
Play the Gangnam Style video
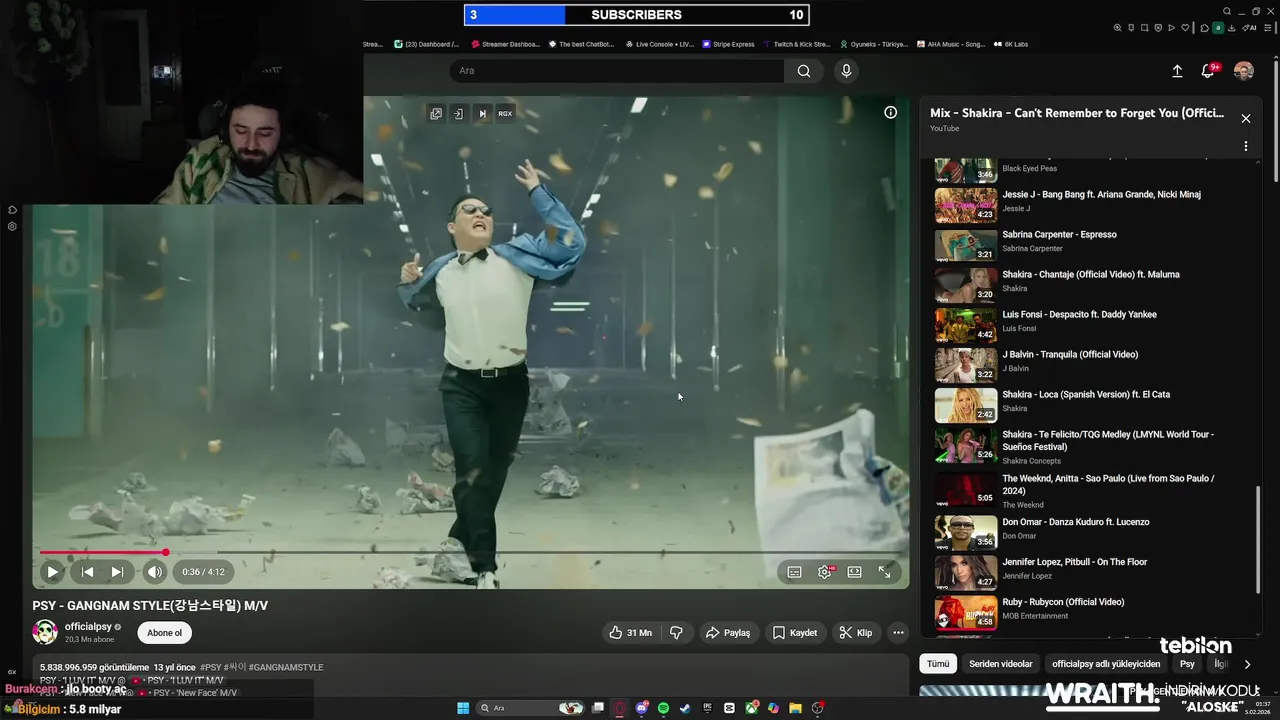click(x=53, y=572)
